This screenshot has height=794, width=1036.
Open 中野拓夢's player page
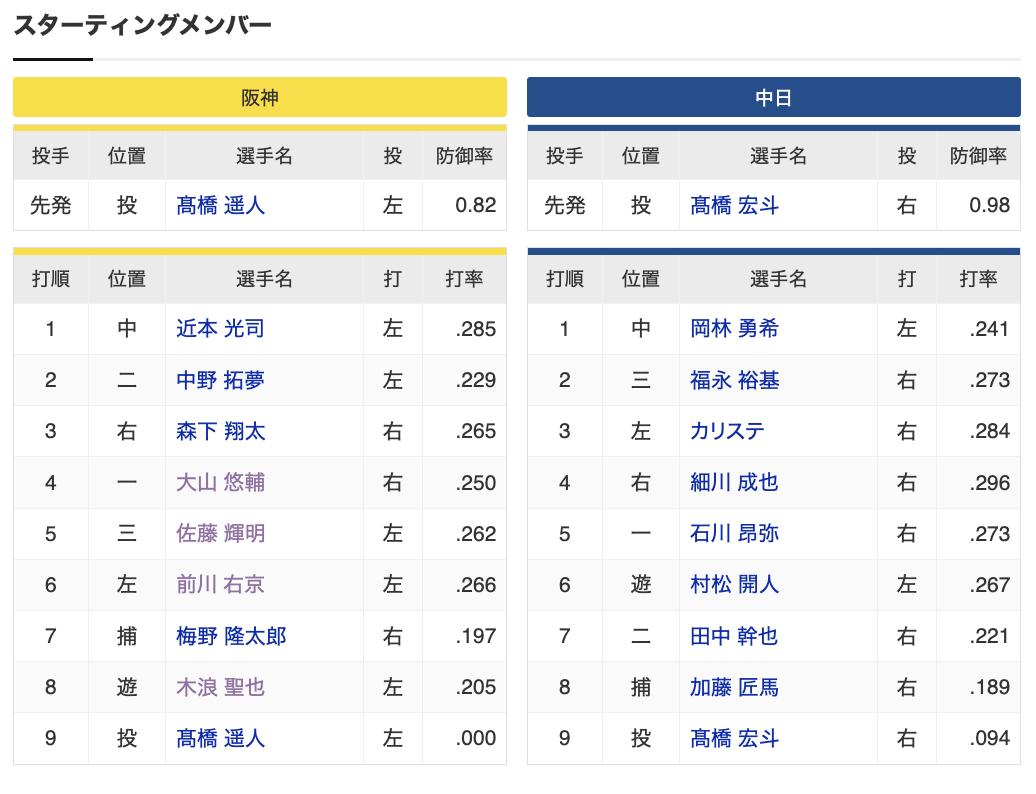[x=221, y=380]
